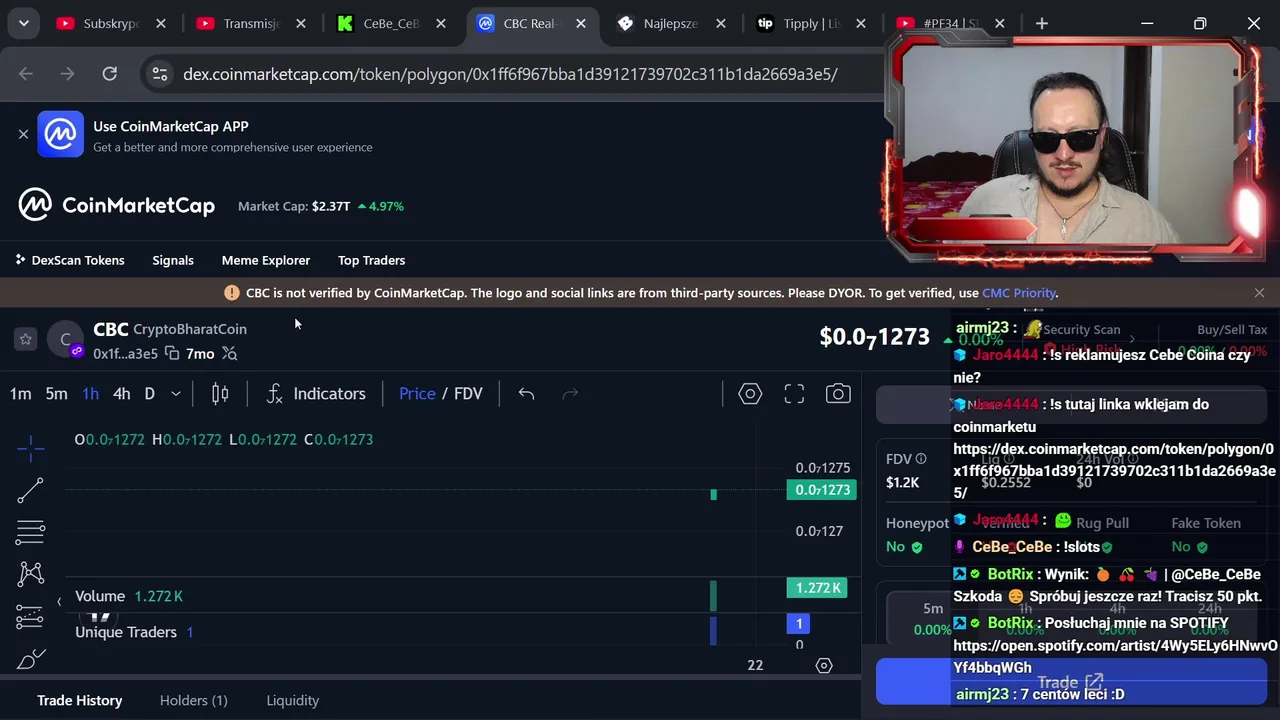Image resolution: width=1280 pixels, height=720 pixels.
Task: Dismiss the CoinMarketCap APP banner
Action: tap(23, 133)
